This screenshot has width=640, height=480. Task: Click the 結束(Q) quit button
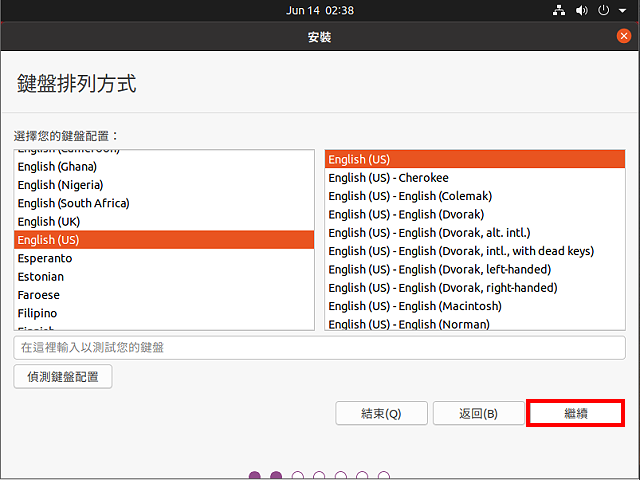pos(380,413)
